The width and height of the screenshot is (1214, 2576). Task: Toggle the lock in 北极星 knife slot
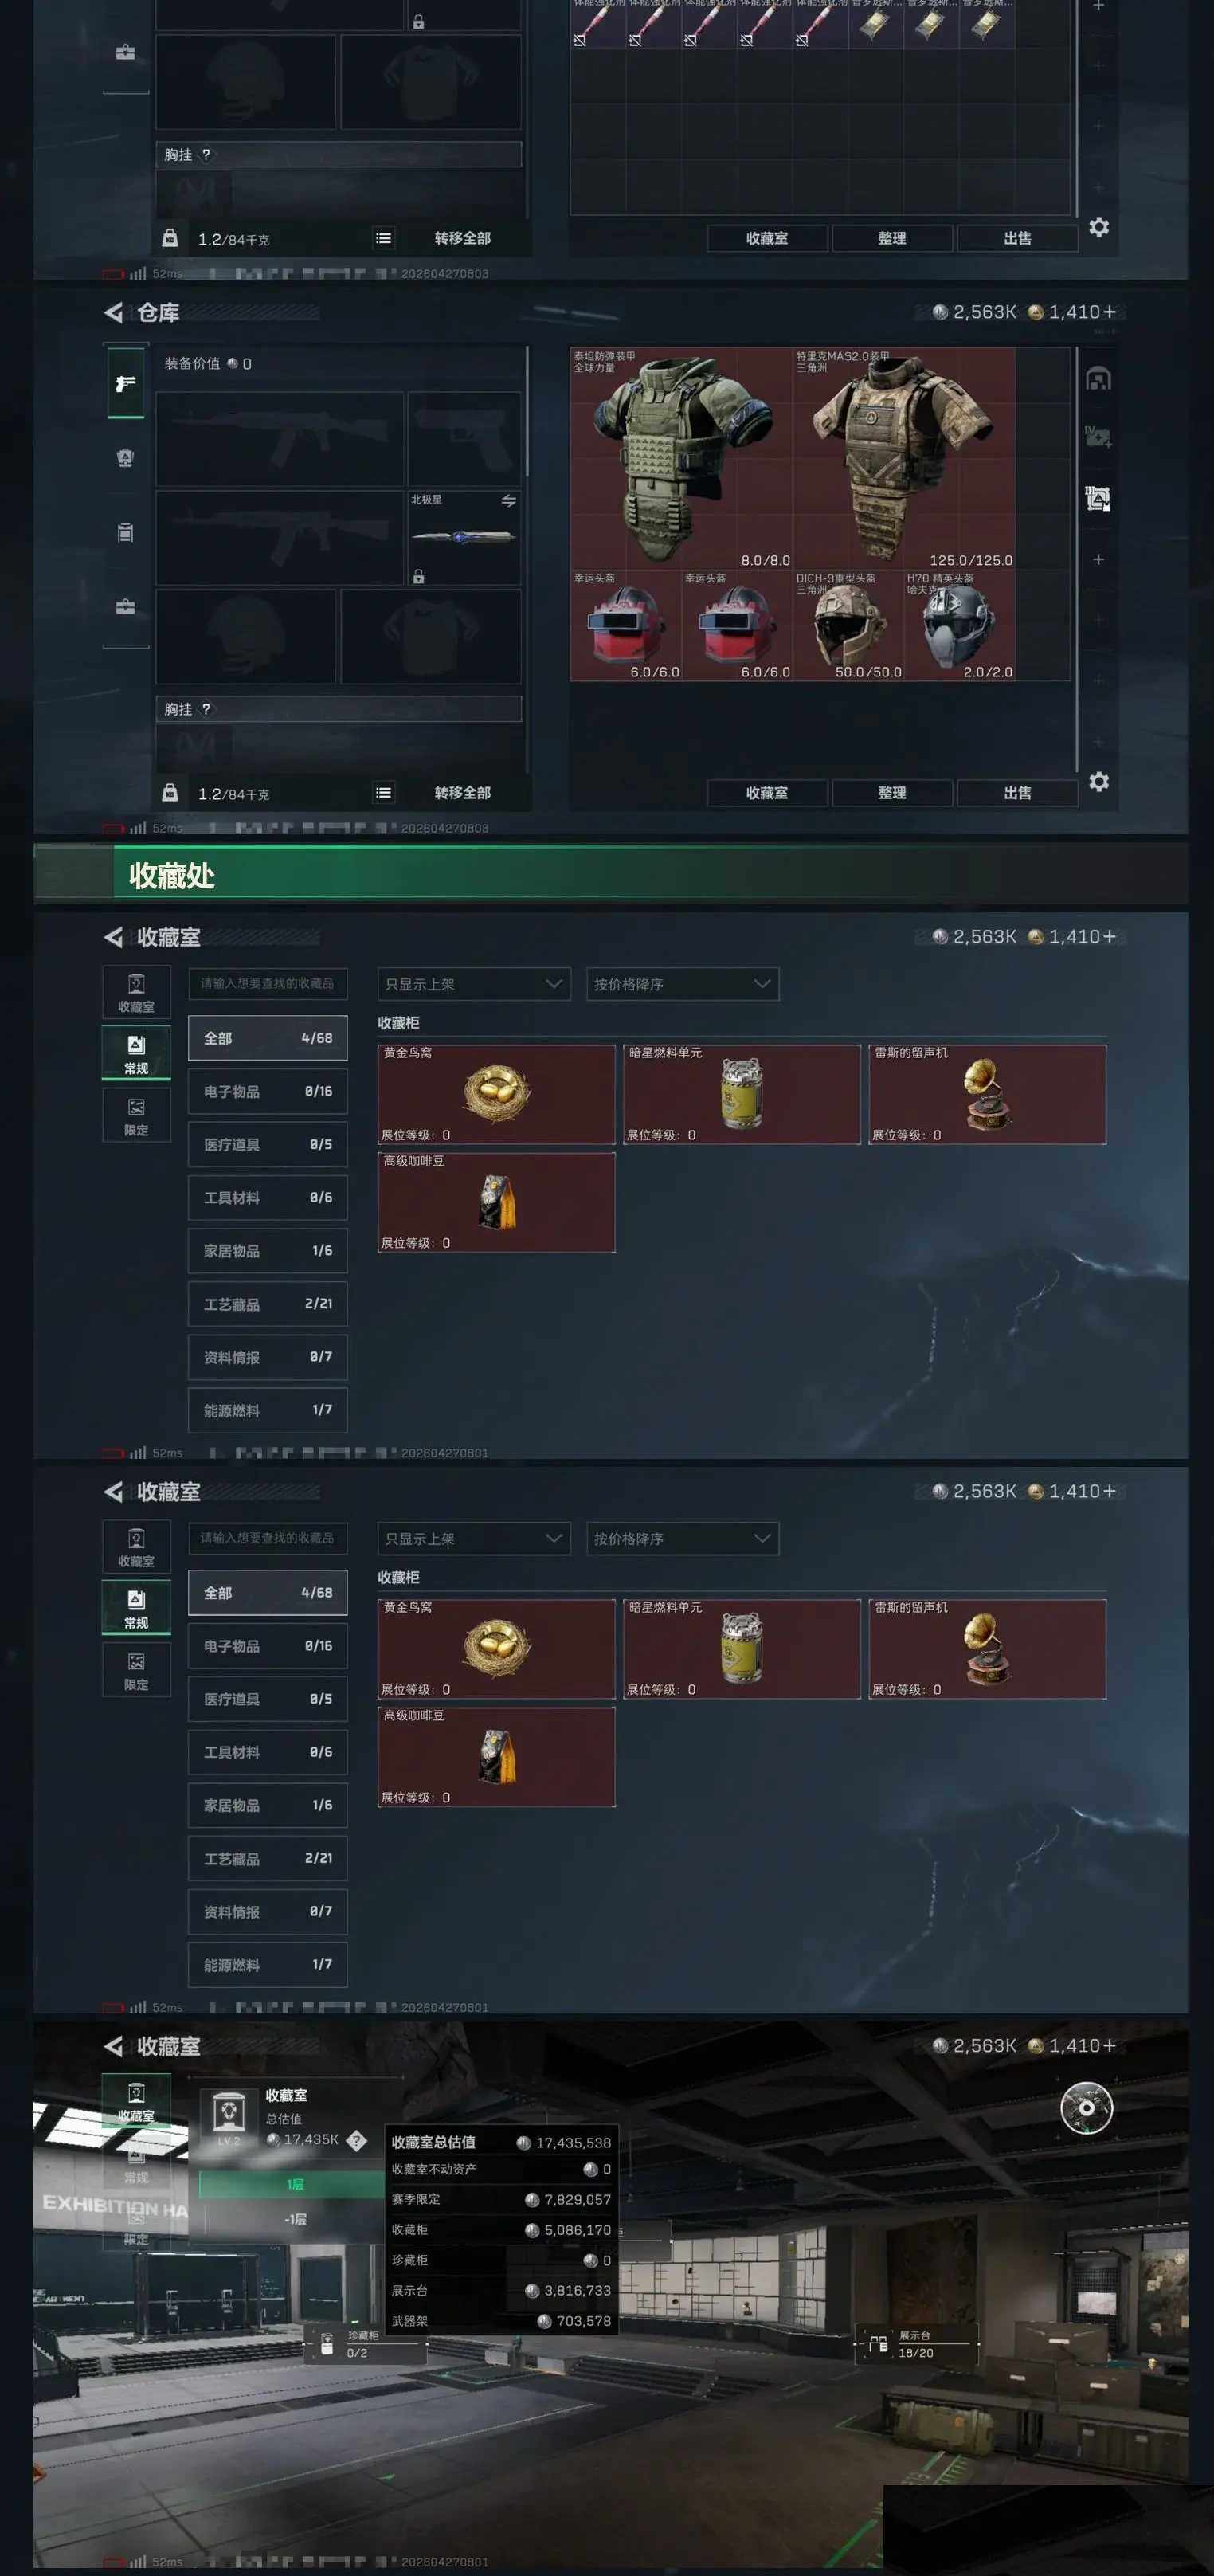[418, 576]
